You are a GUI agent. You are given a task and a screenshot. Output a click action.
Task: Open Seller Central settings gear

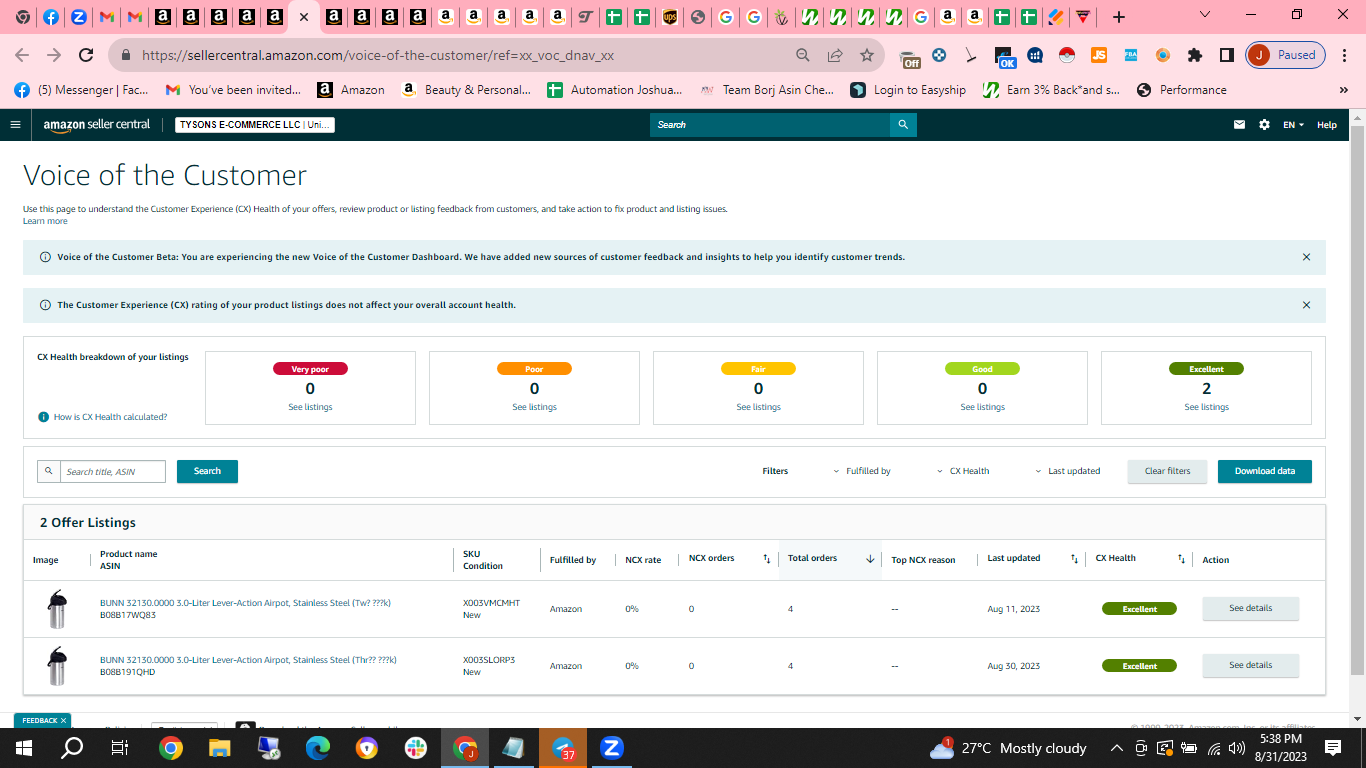click(x=1264, y=125)
